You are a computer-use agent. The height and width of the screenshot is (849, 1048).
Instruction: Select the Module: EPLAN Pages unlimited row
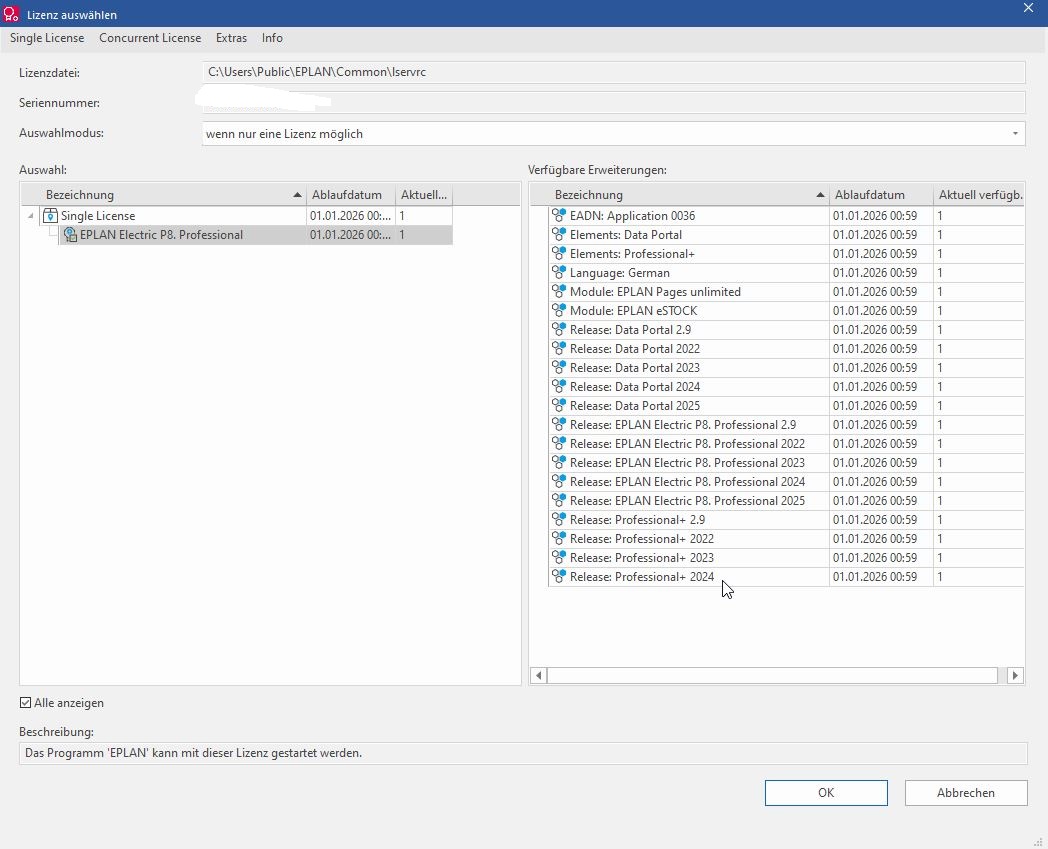(x=787, y=291)
